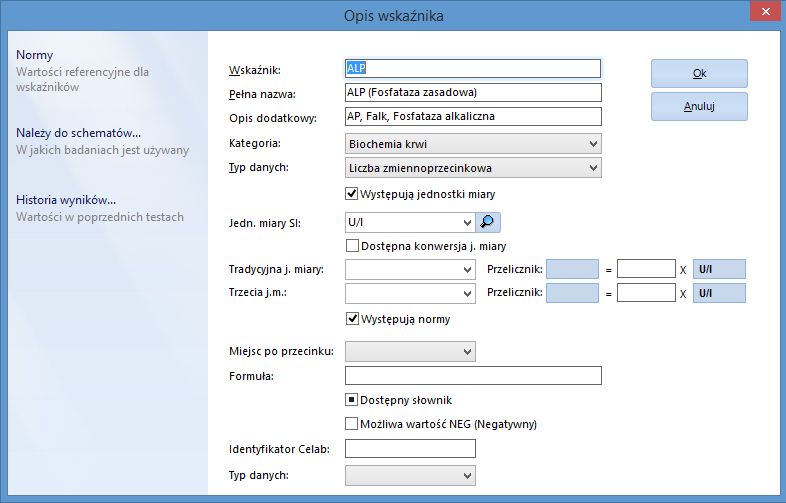786x503 pixels.
Task: Open the Jedn. miary SI dropdown
Action: point(410,222)
